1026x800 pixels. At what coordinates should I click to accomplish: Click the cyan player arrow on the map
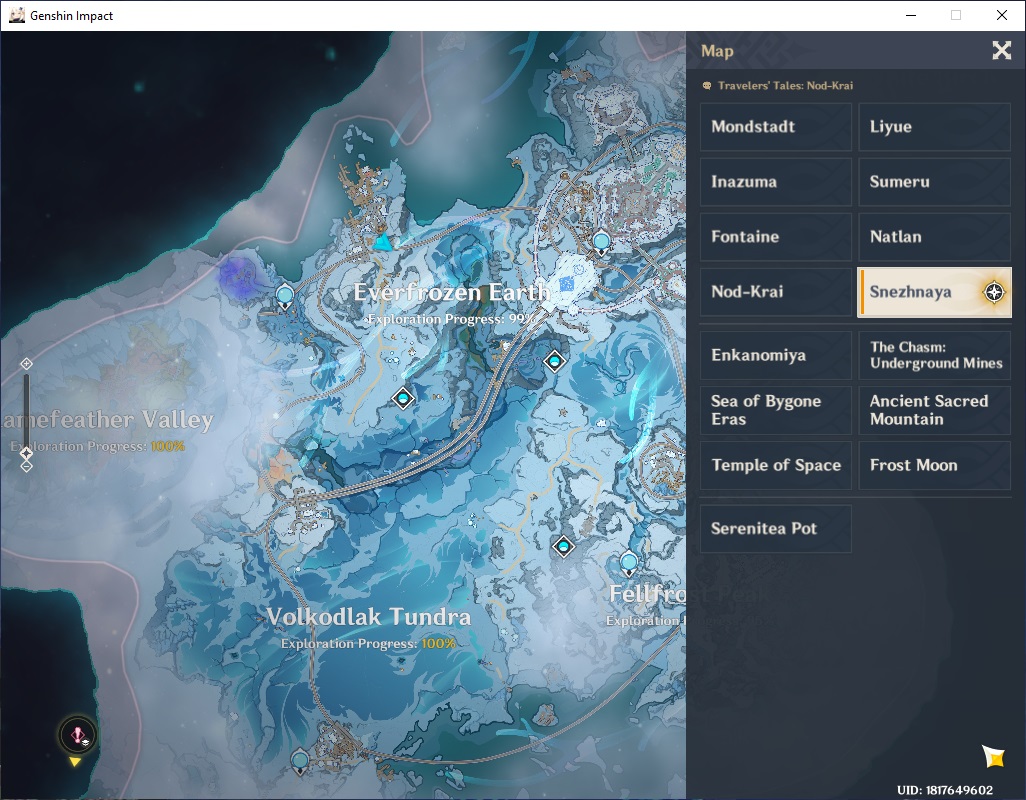tap(383, 243)
